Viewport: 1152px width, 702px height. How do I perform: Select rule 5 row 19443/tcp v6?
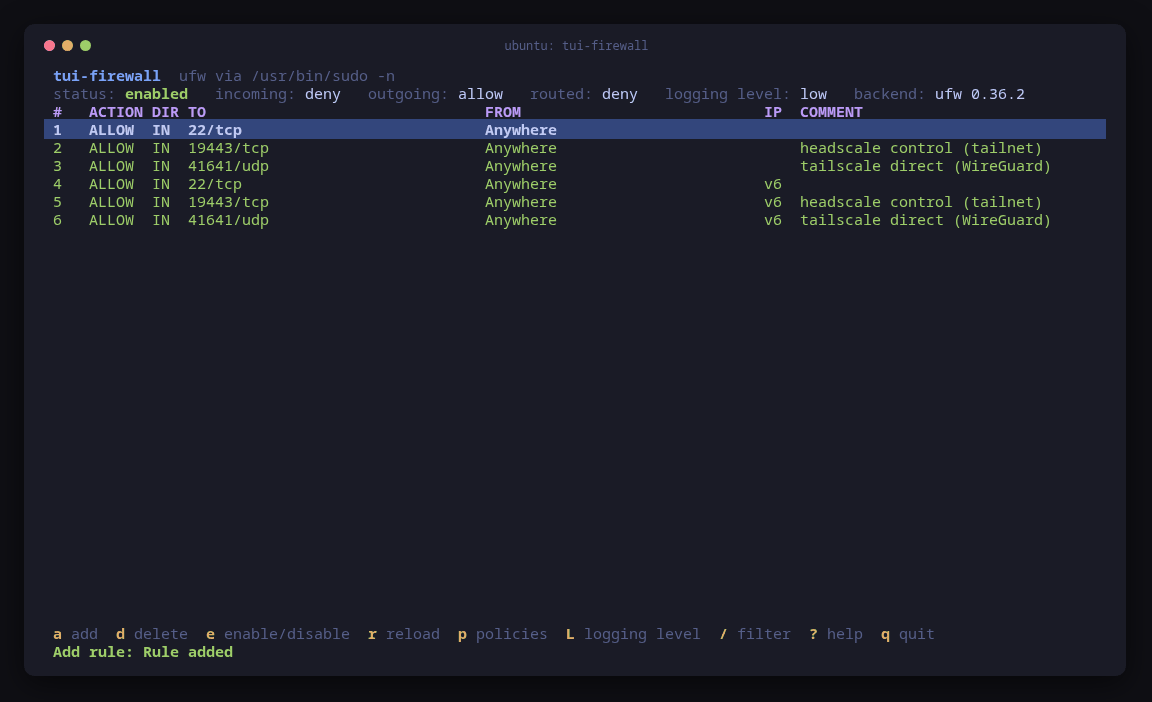point(575,202)
